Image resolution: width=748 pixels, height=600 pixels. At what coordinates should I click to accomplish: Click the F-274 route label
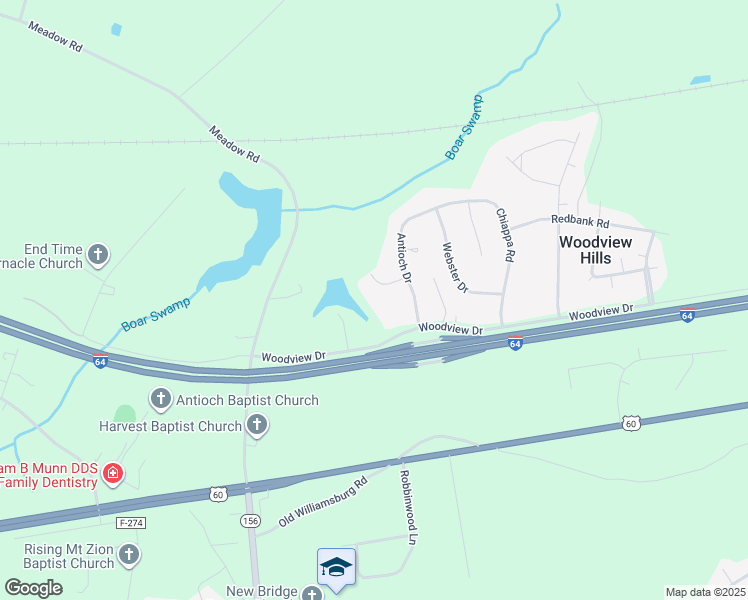[x=131, y=523]
